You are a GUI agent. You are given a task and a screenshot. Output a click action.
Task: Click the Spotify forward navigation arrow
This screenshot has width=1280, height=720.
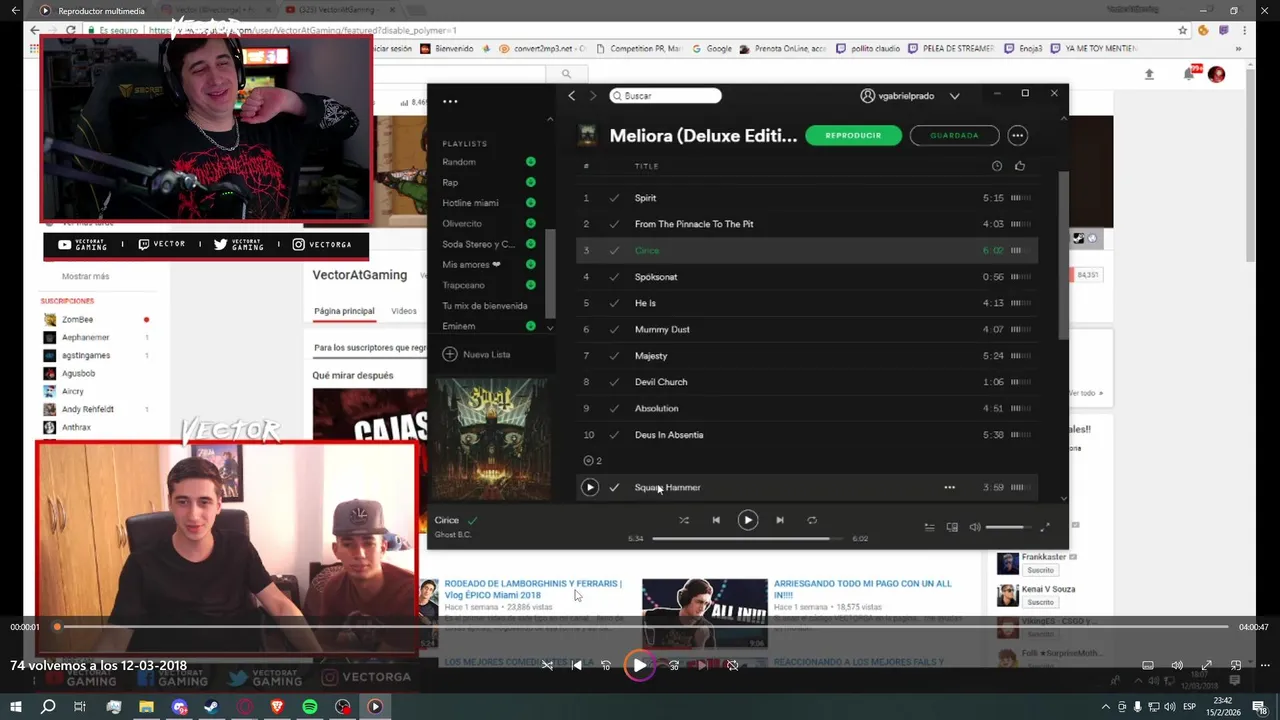[x=592, y=96]
